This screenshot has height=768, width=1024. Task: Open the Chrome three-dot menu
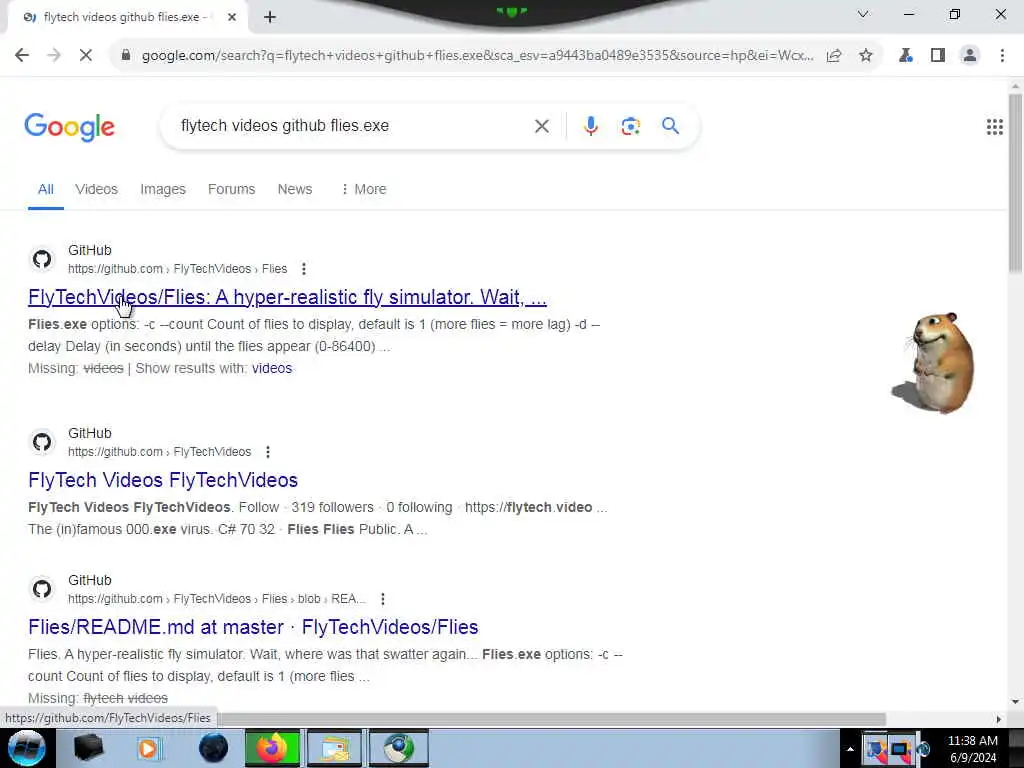1002,56
